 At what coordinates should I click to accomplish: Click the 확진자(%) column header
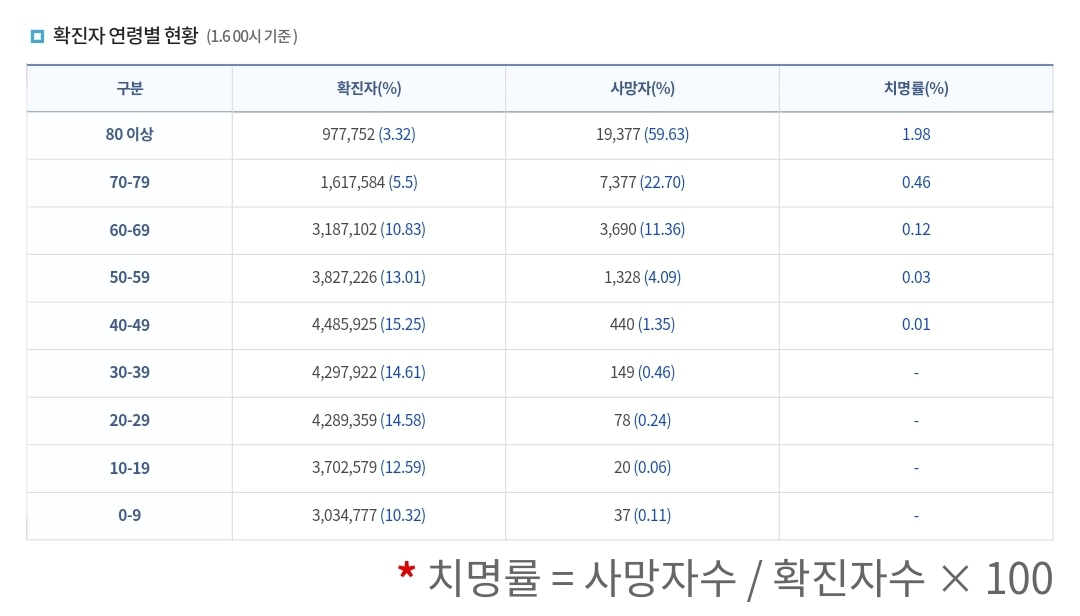tap(368, 88)
